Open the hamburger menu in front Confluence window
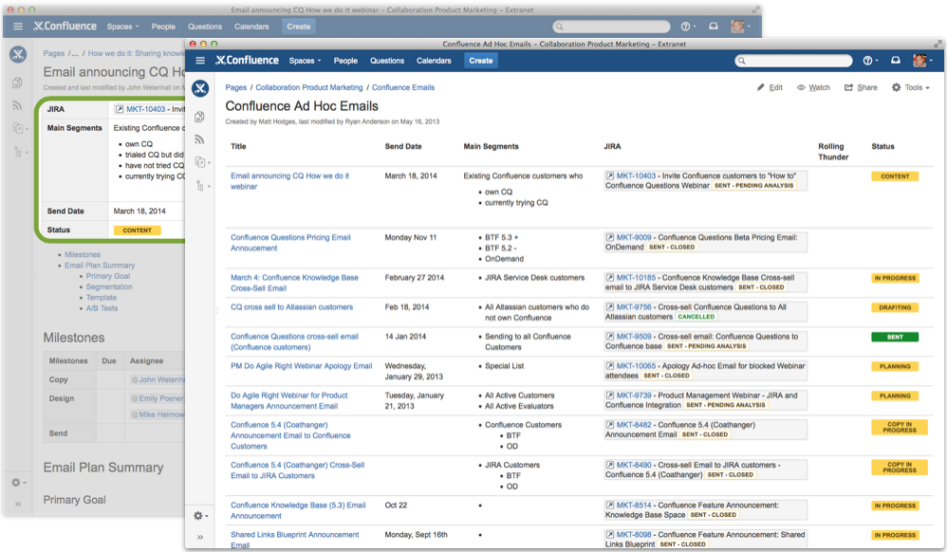Screen dimensions: 947x552 (x=200, y=60)
